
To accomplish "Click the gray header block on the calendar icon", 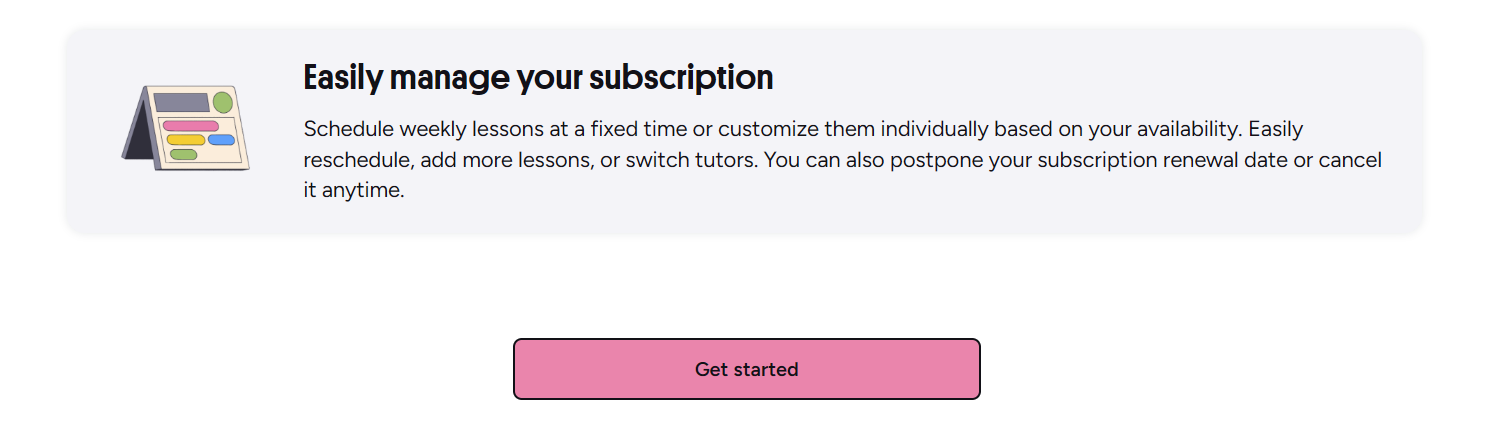I will (181, 102).
